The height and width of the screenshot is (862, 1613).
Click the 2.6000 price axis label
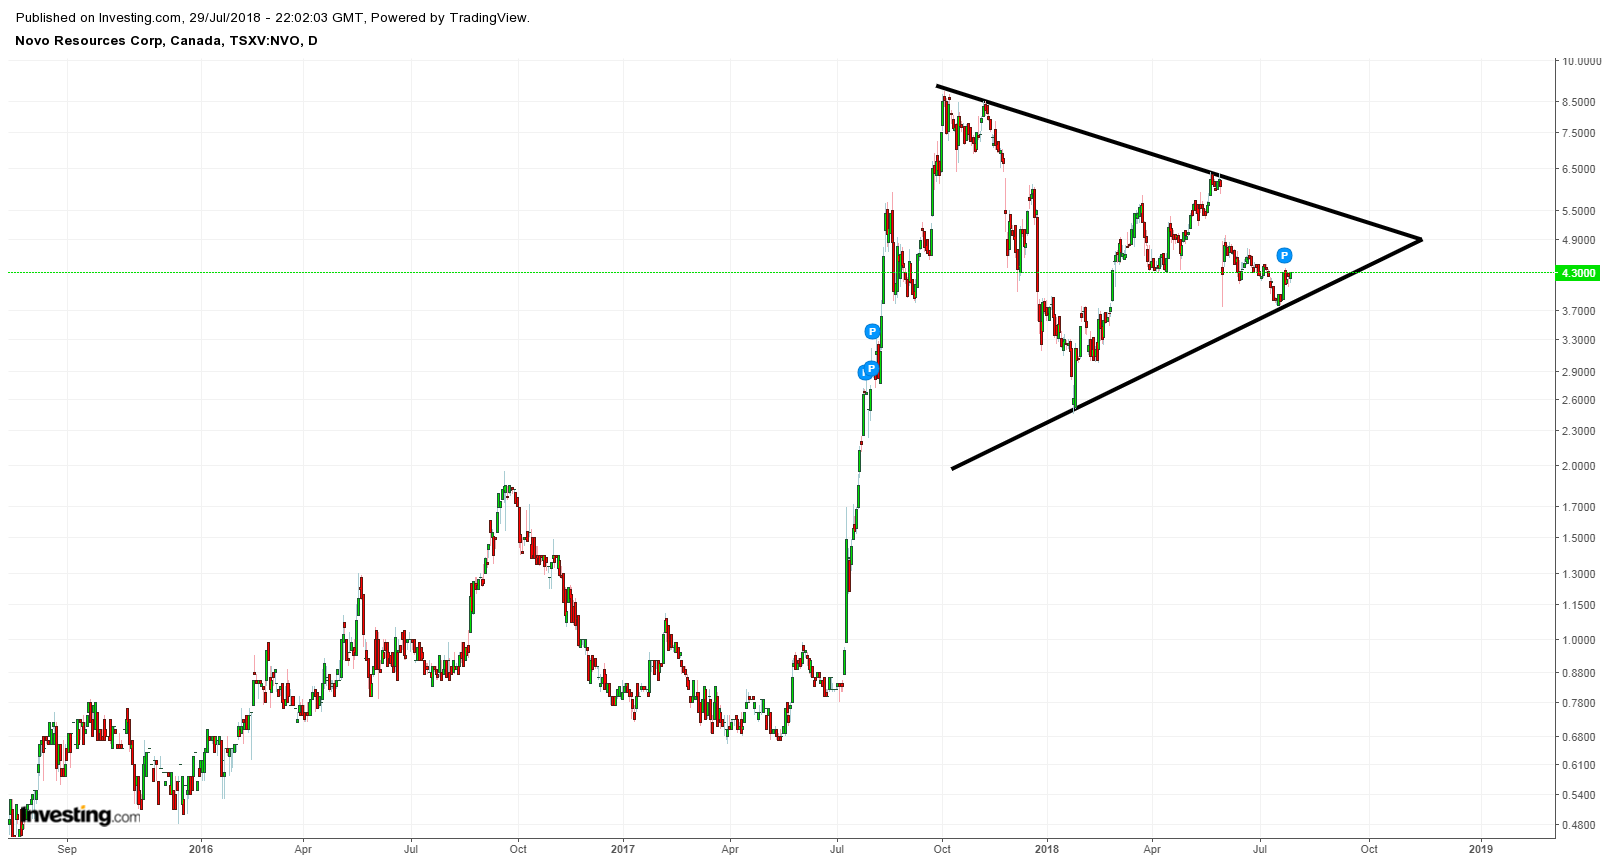click(x=1578, y=400)
